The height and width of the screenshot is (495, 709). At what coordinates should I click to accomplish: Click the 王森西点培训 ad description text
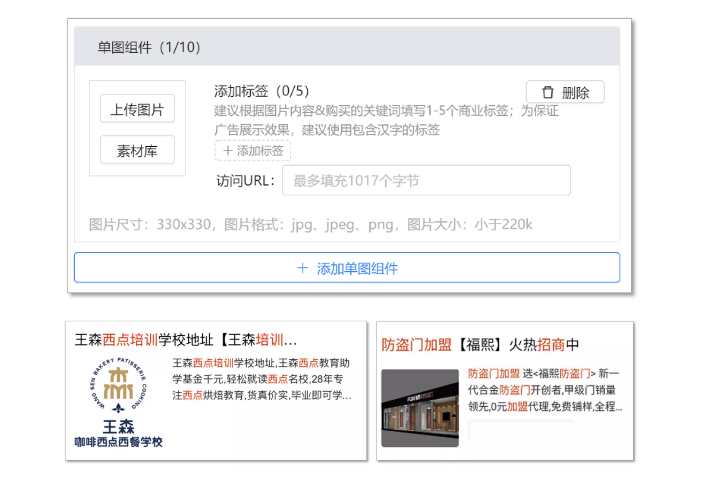(262, 379)
